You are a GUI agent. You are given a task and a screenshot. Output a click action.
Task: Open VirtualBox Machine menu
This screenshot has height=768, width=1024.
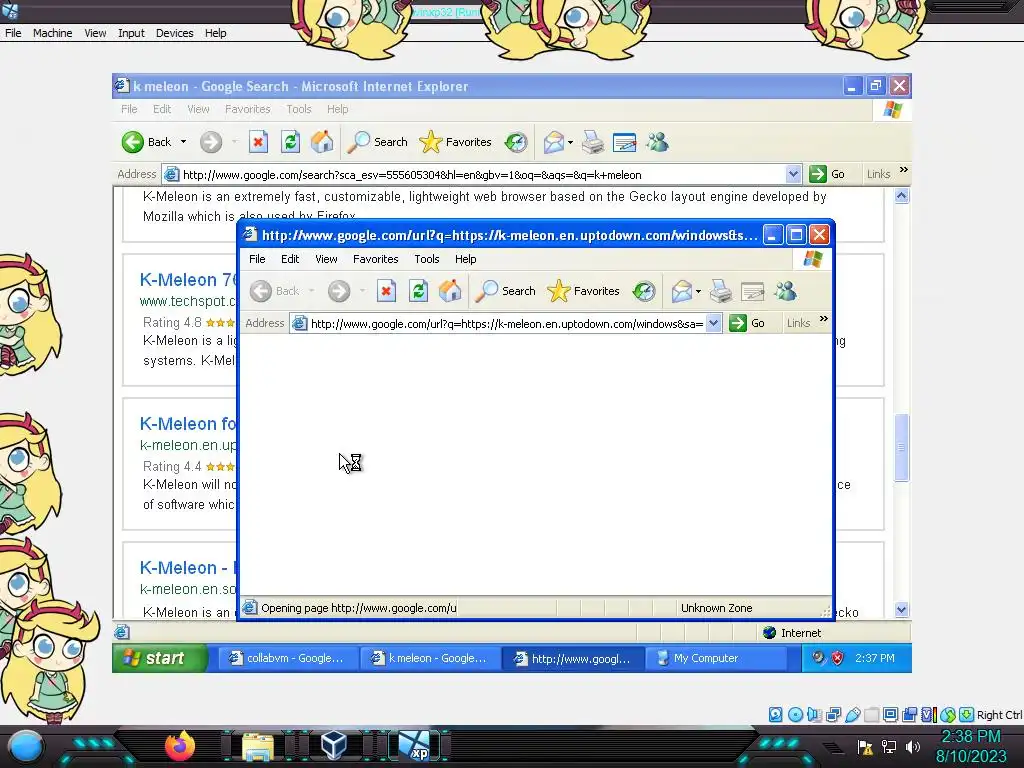(x=52, y=33)
